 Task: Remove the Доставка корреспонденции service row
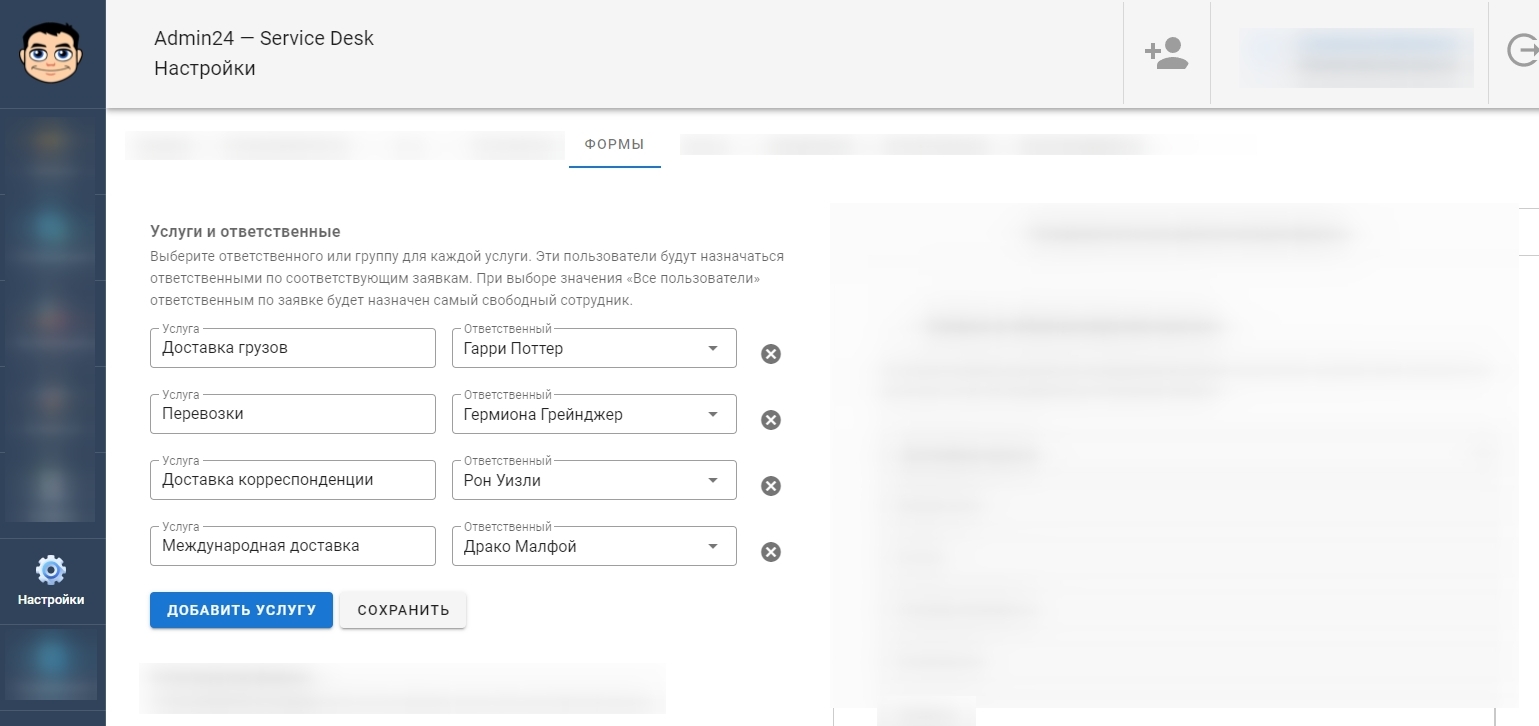click(x=771, y=485)
